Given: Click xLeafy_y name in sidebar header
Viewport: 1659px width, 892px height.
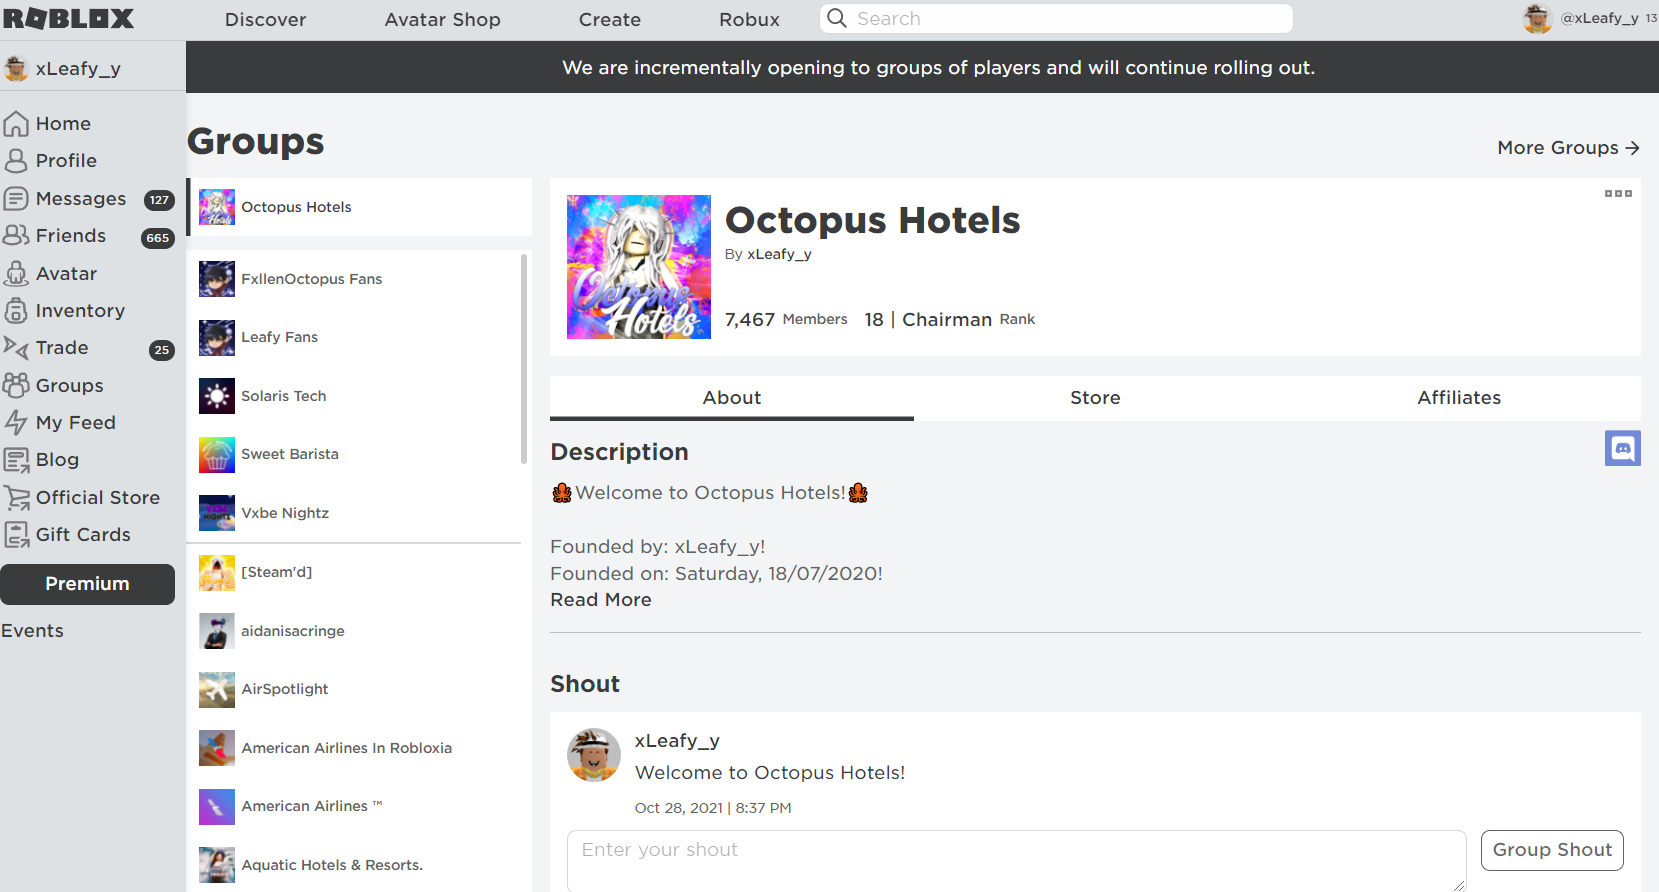Looking at the screenshot, I should [78, 69].
